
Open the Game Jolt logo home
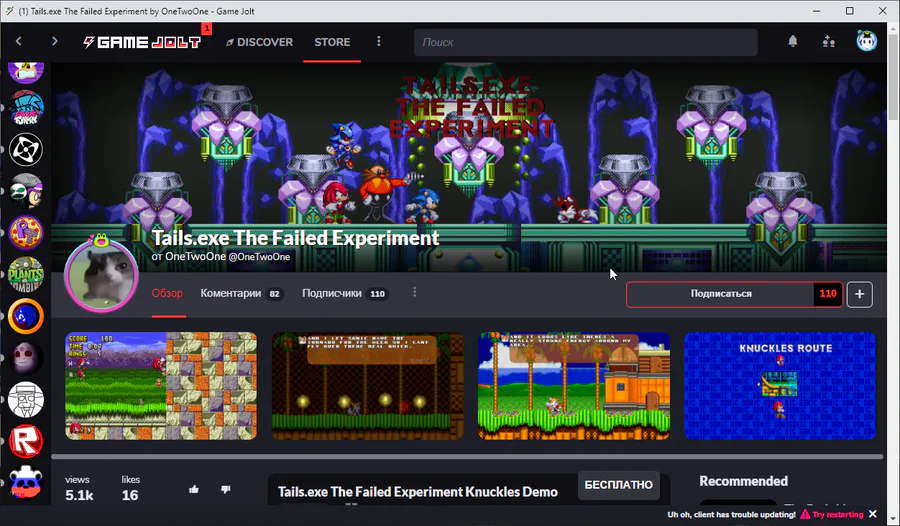click(x=142, y=42)
